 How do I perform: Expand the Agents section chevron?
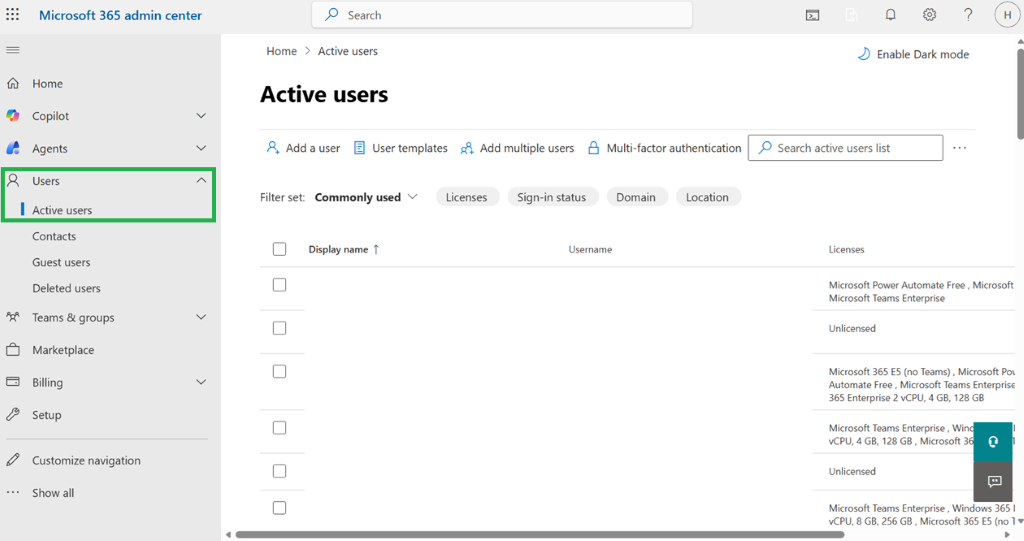pos(201,148)
